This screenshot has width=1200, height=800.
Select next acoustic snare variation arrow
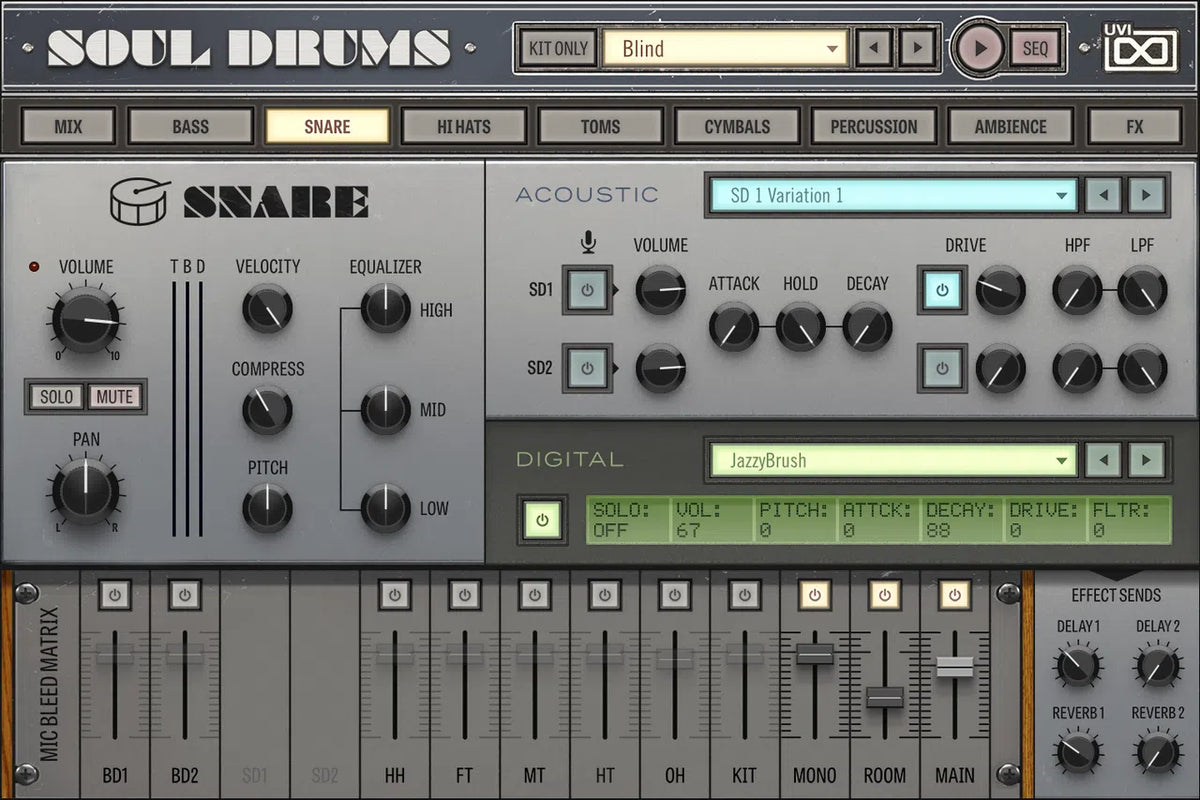pyautogui.click(x=1147, y=195)
